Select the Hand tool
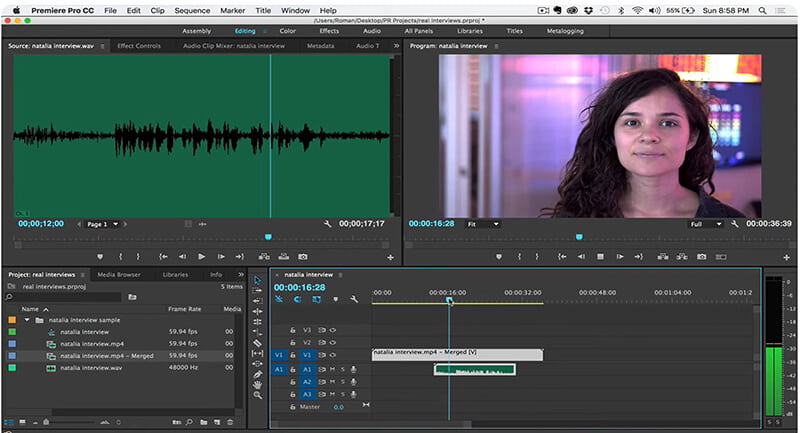This screenshot has width=800, height=433. [x=258, y=385]
